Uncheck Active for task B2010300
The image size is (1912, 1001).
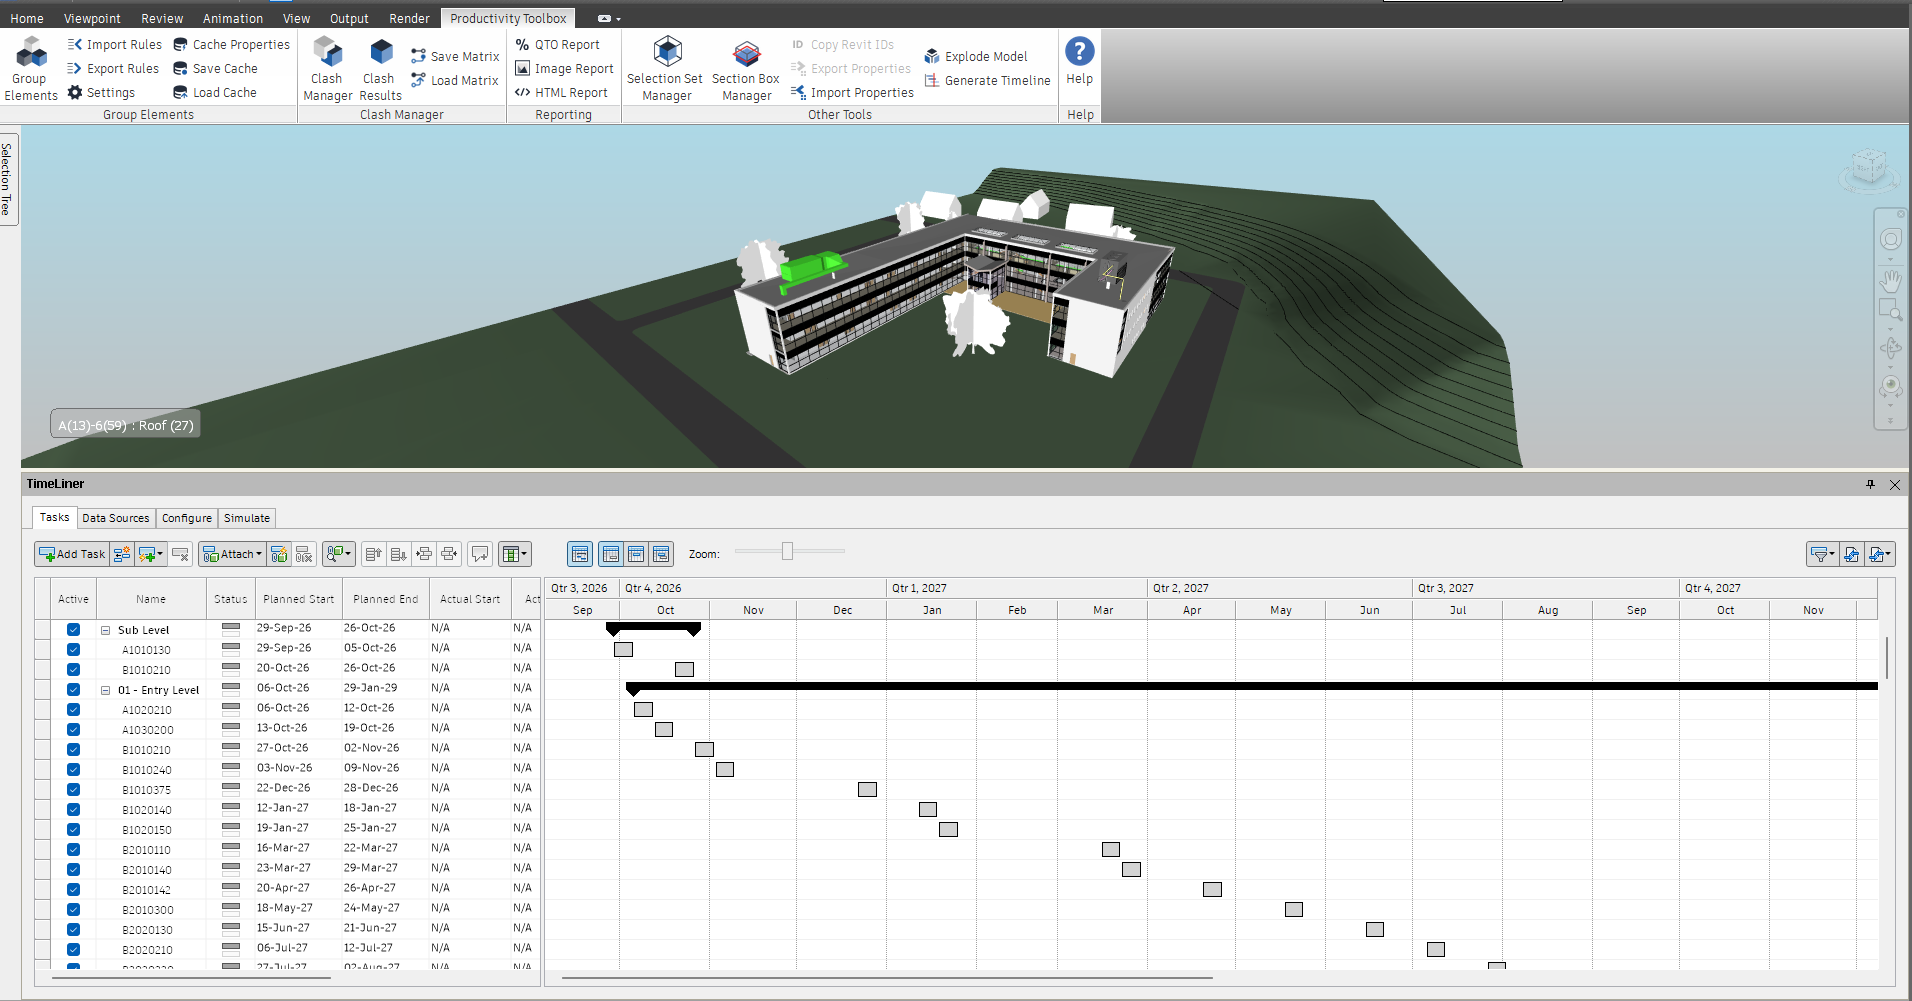[x=73, y=910]
